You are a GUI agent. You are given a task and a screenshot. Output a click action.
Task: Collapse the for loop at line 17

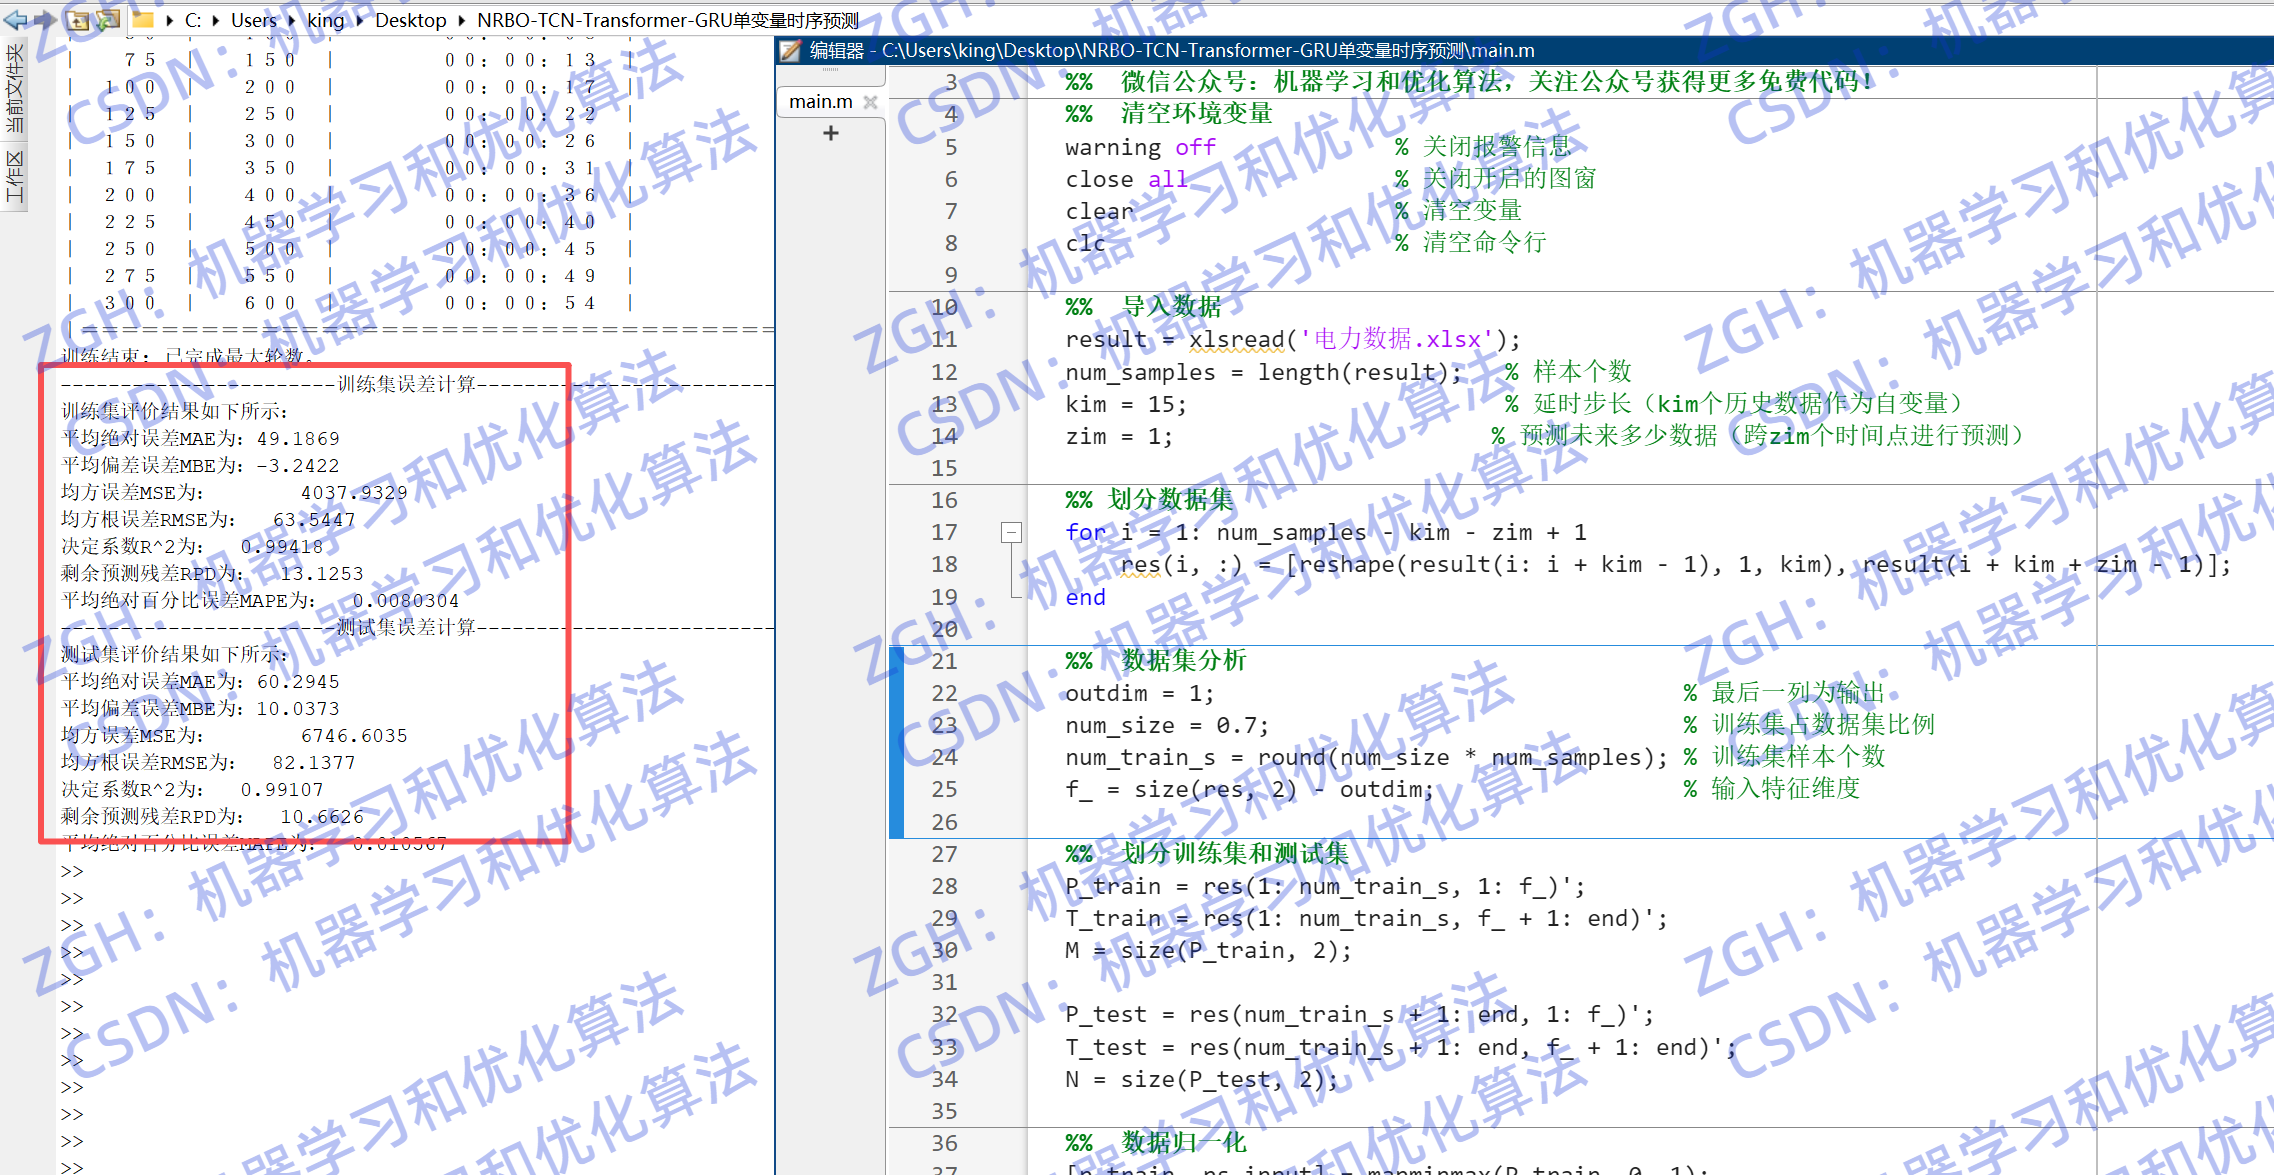[x=1011, y=533]
